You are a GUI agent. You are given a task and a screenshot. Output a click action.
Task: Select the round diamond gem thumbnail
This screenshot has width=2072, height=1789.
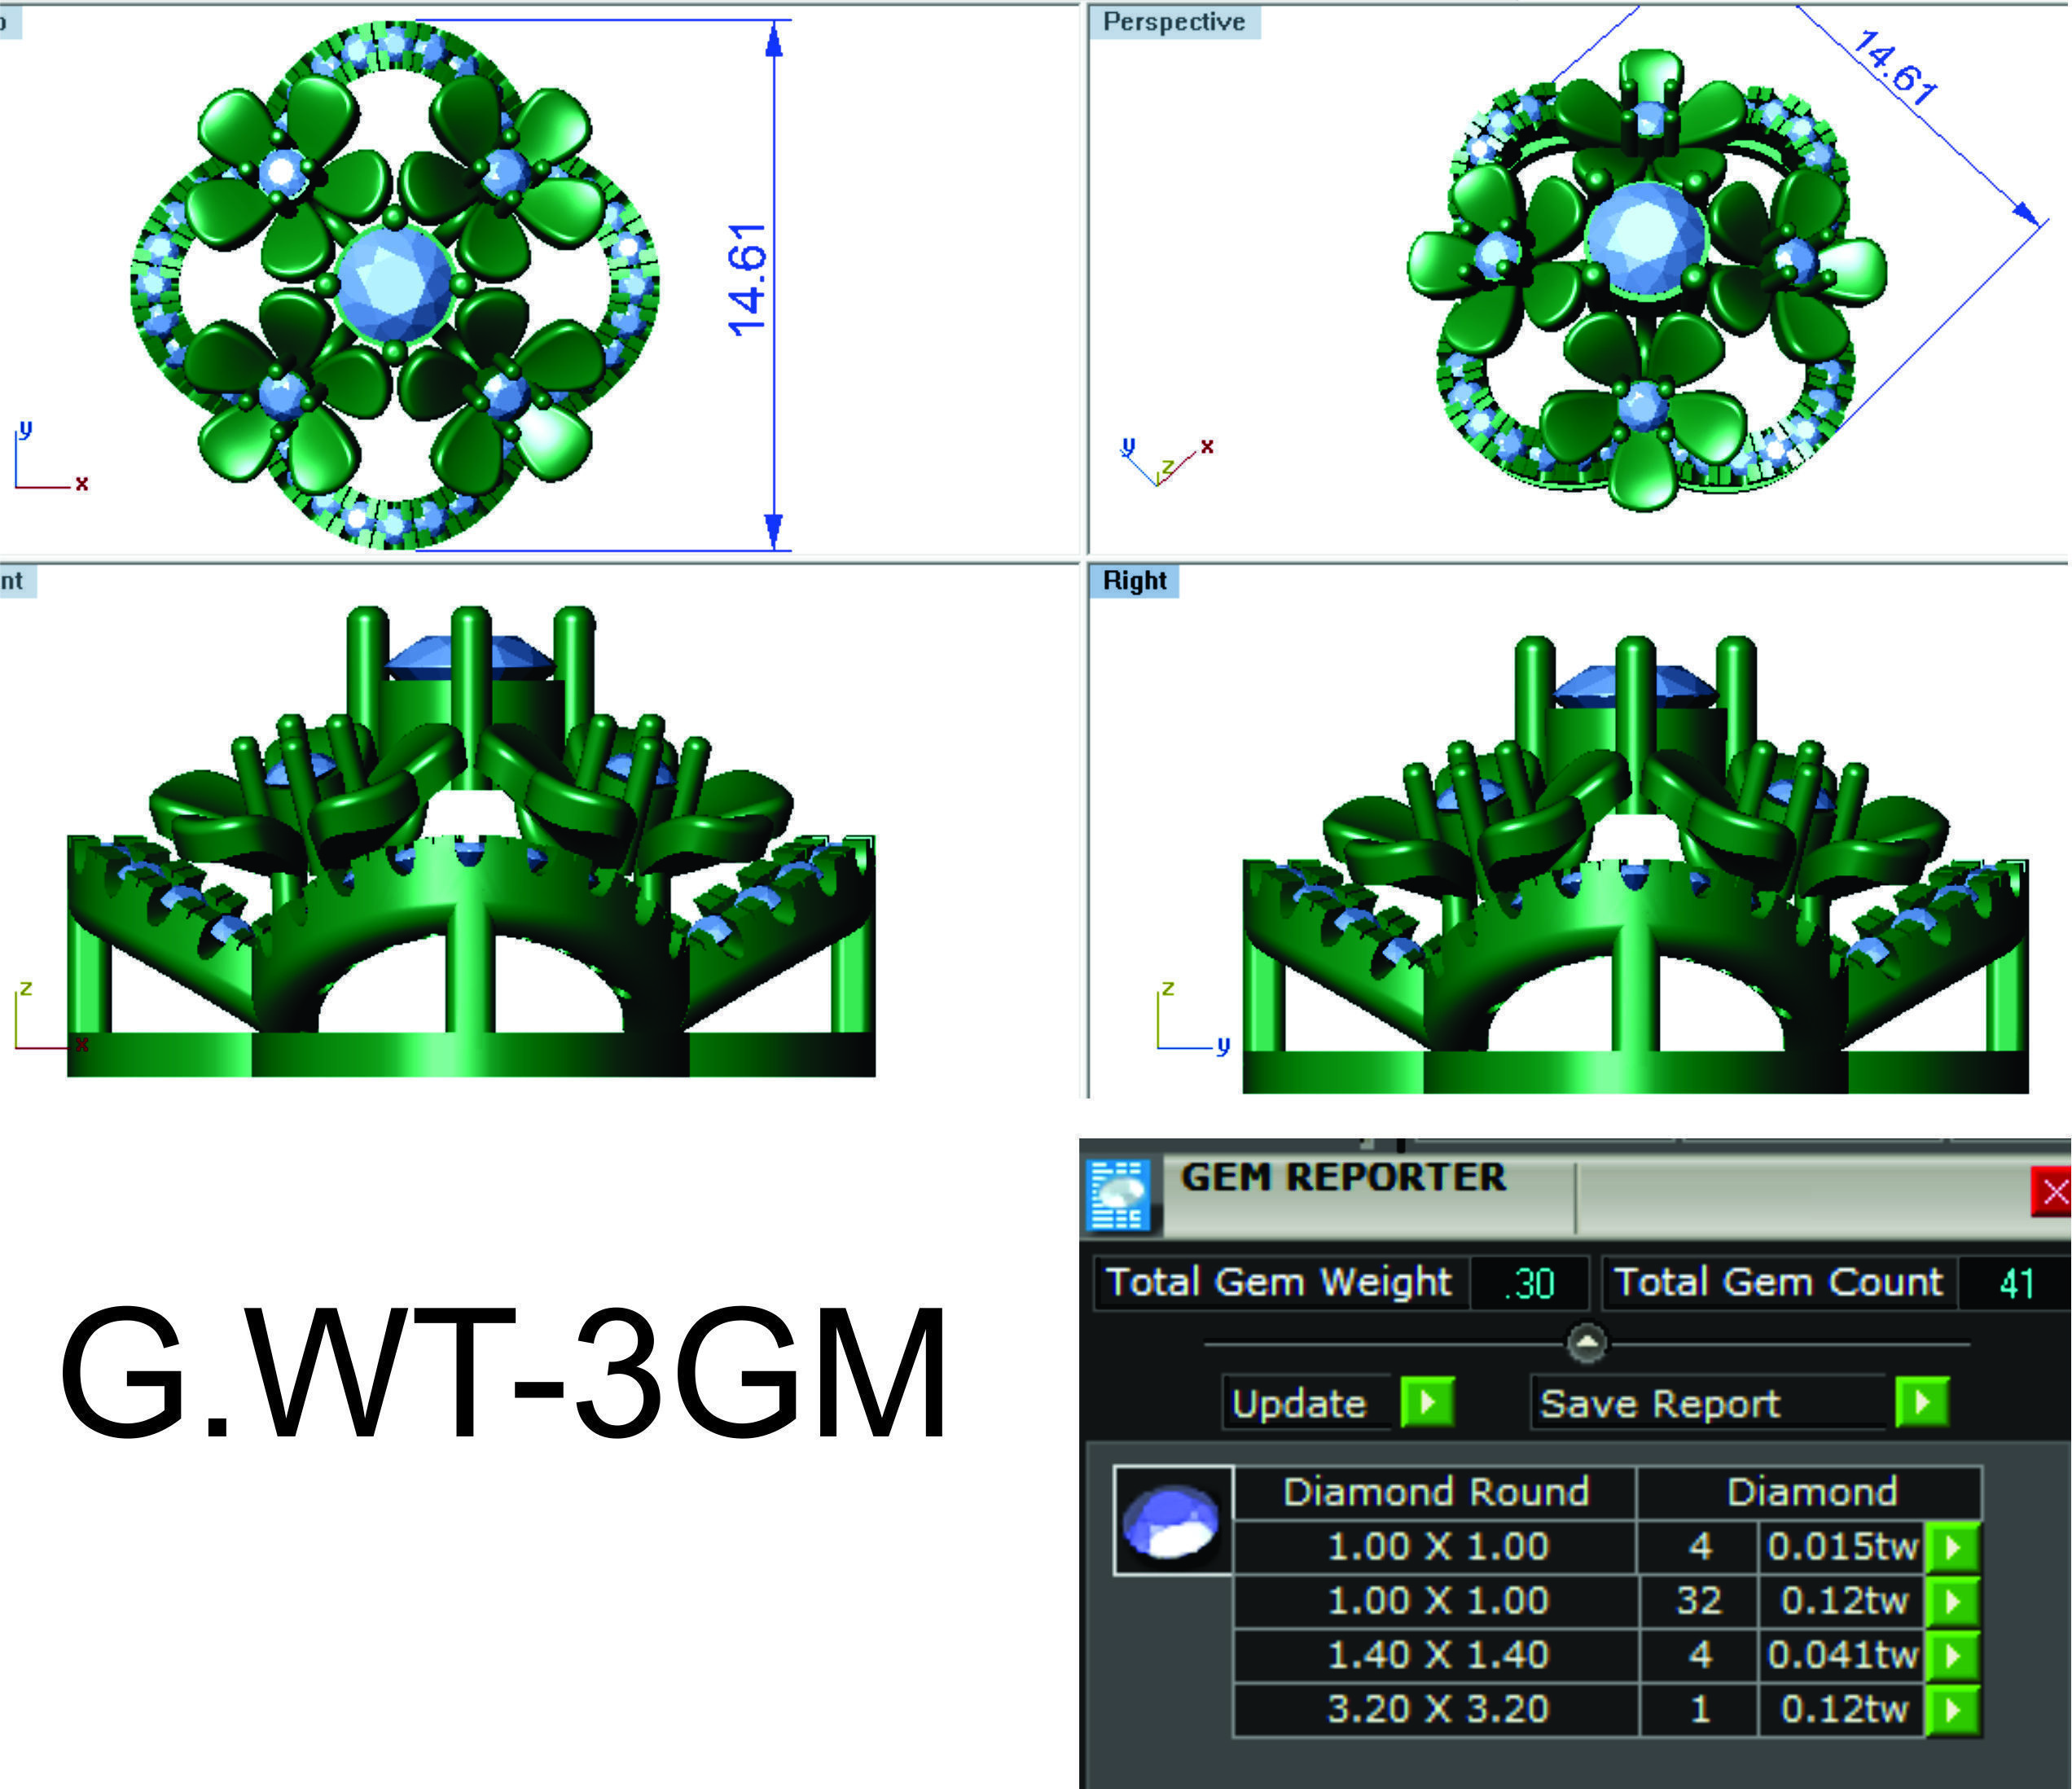pyautogui.click(x=1172, y=1521)
